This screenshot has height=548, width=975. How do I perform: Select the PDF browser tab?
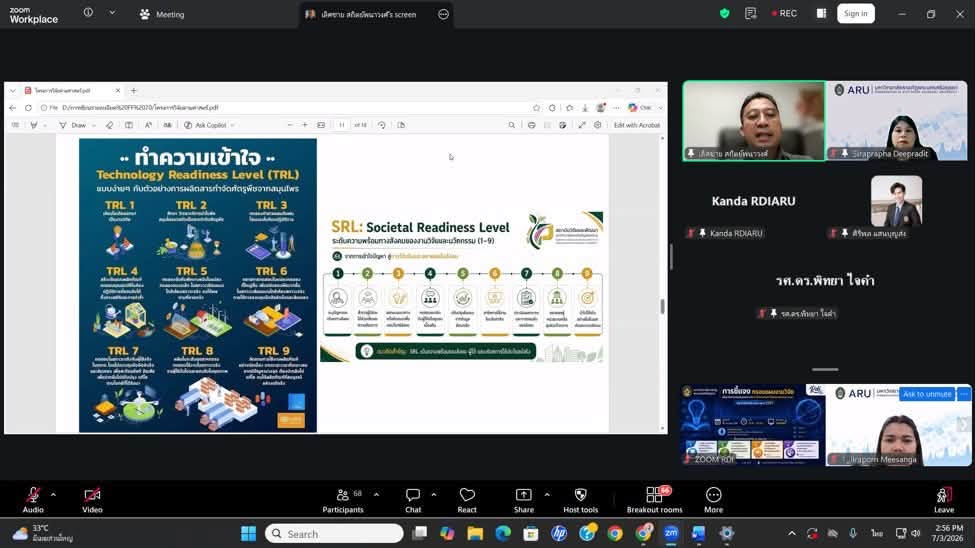(68, 91)
